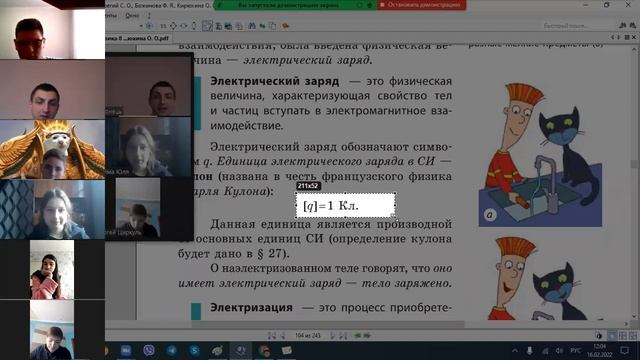This screenshot has height=360, width=640.
Task: Select the PDF document tab
Action: point(138,38)
